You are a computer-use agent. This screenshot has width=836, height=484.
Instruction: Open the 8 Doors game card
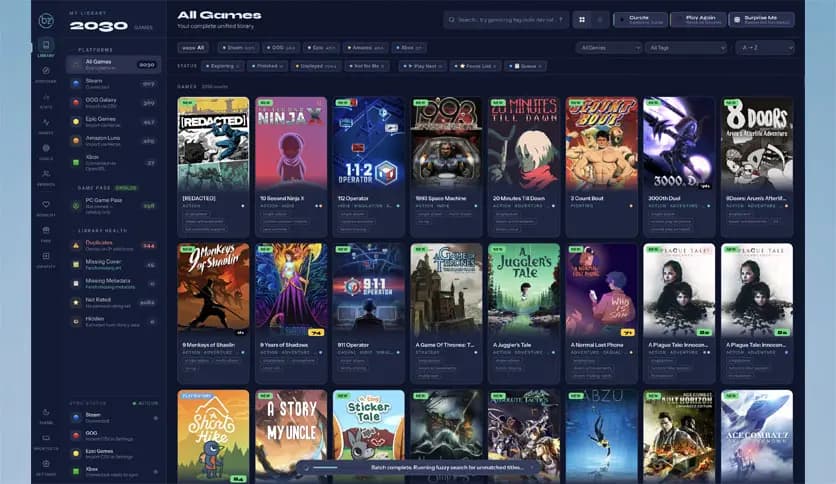pos(757,166)
